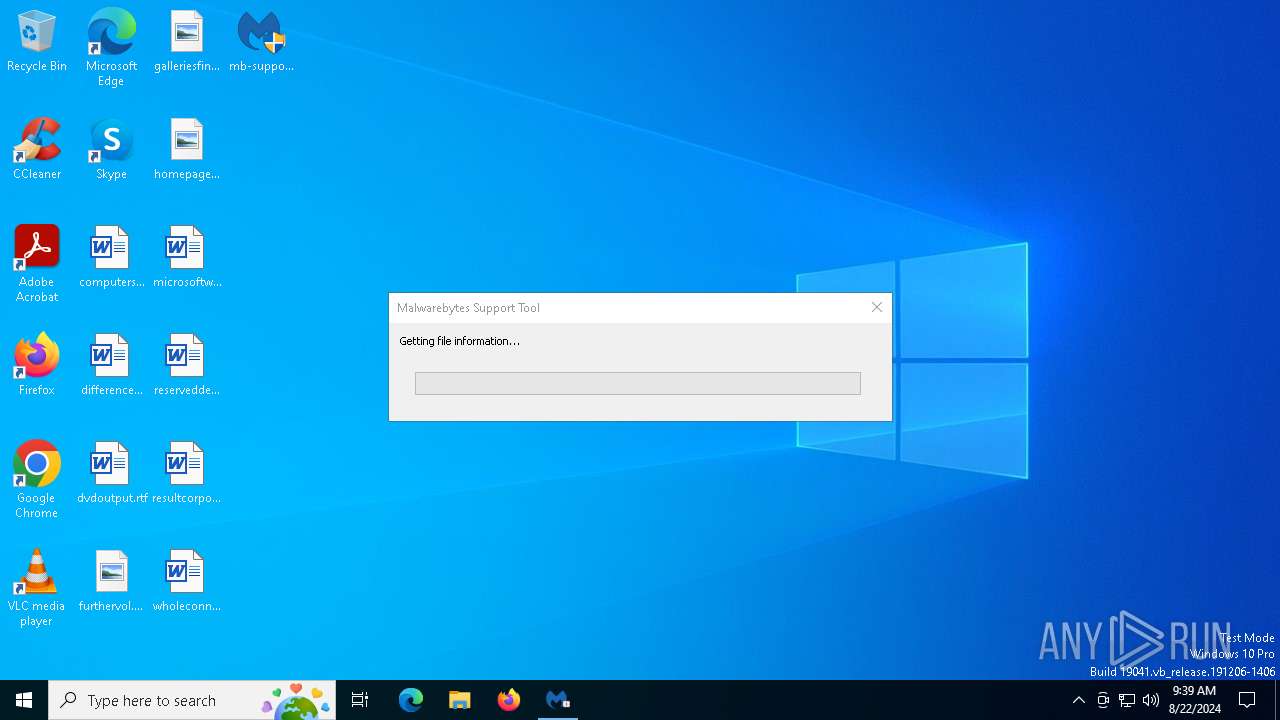Launch Firefox from the taskbar

[509, 700]
